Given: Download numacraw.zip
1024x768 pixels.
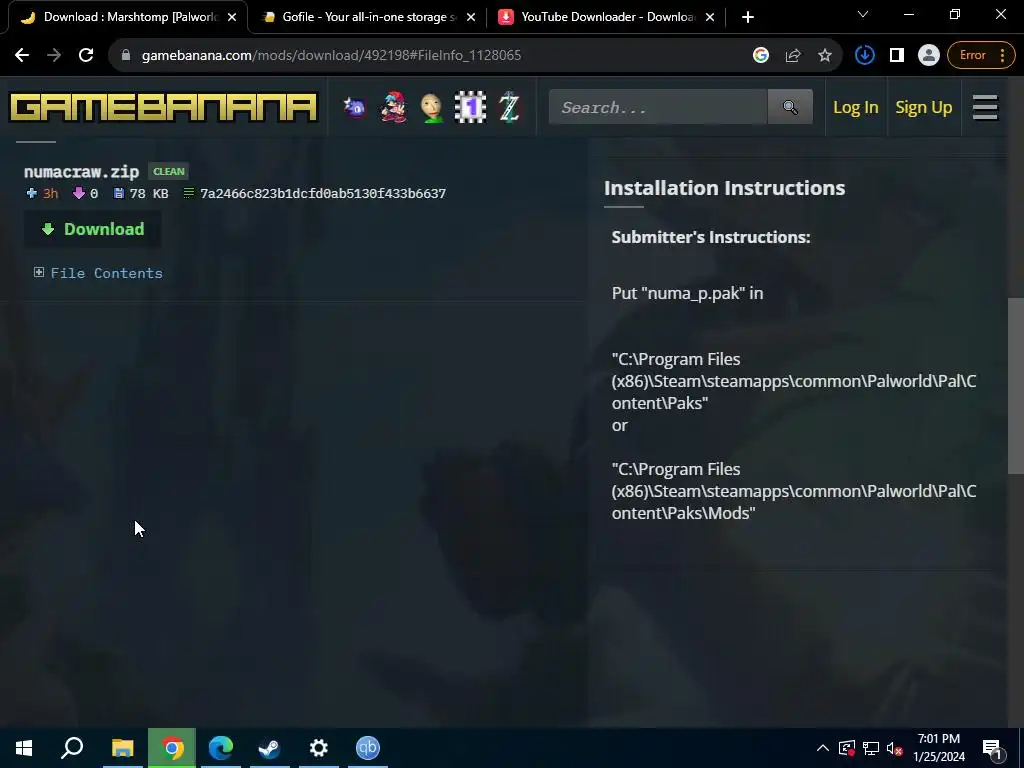Looking at the screenshot, I should [93, 229].
